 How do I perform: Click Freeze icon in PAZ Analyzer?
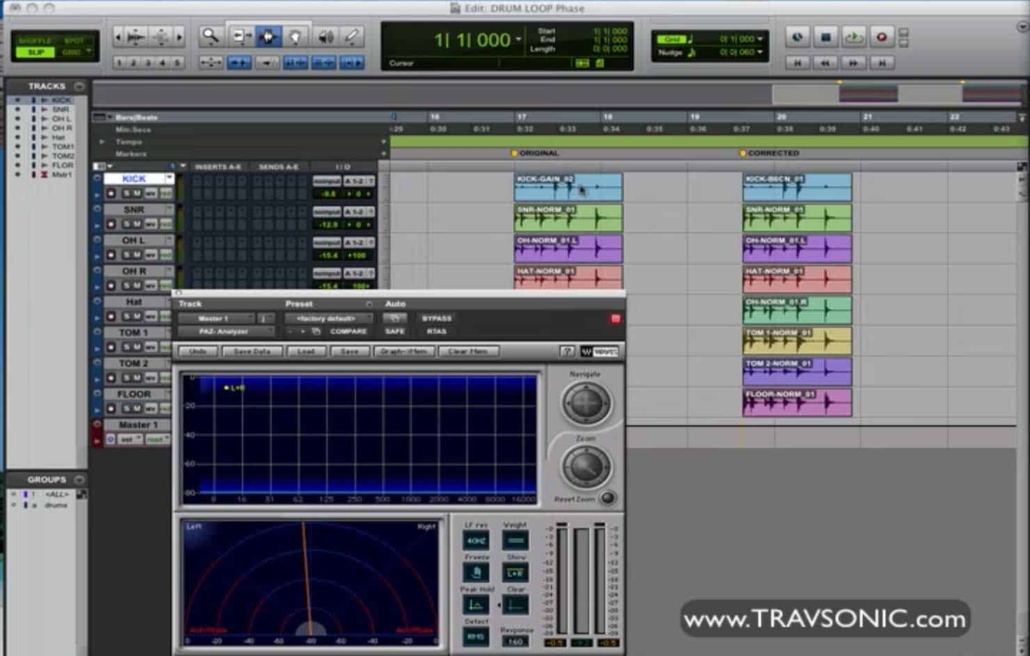(x=475, y=573)
